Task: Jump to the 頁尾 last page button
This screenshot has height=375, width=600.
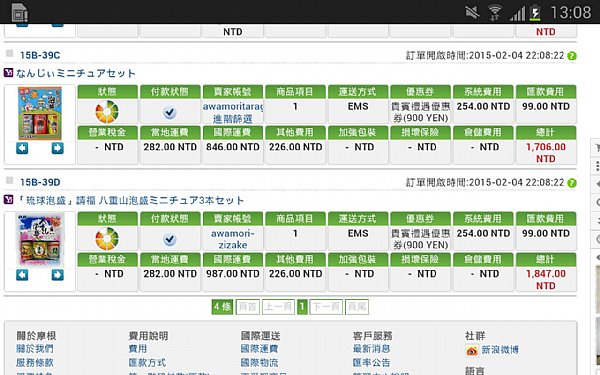Action: [x=357, y=307]
